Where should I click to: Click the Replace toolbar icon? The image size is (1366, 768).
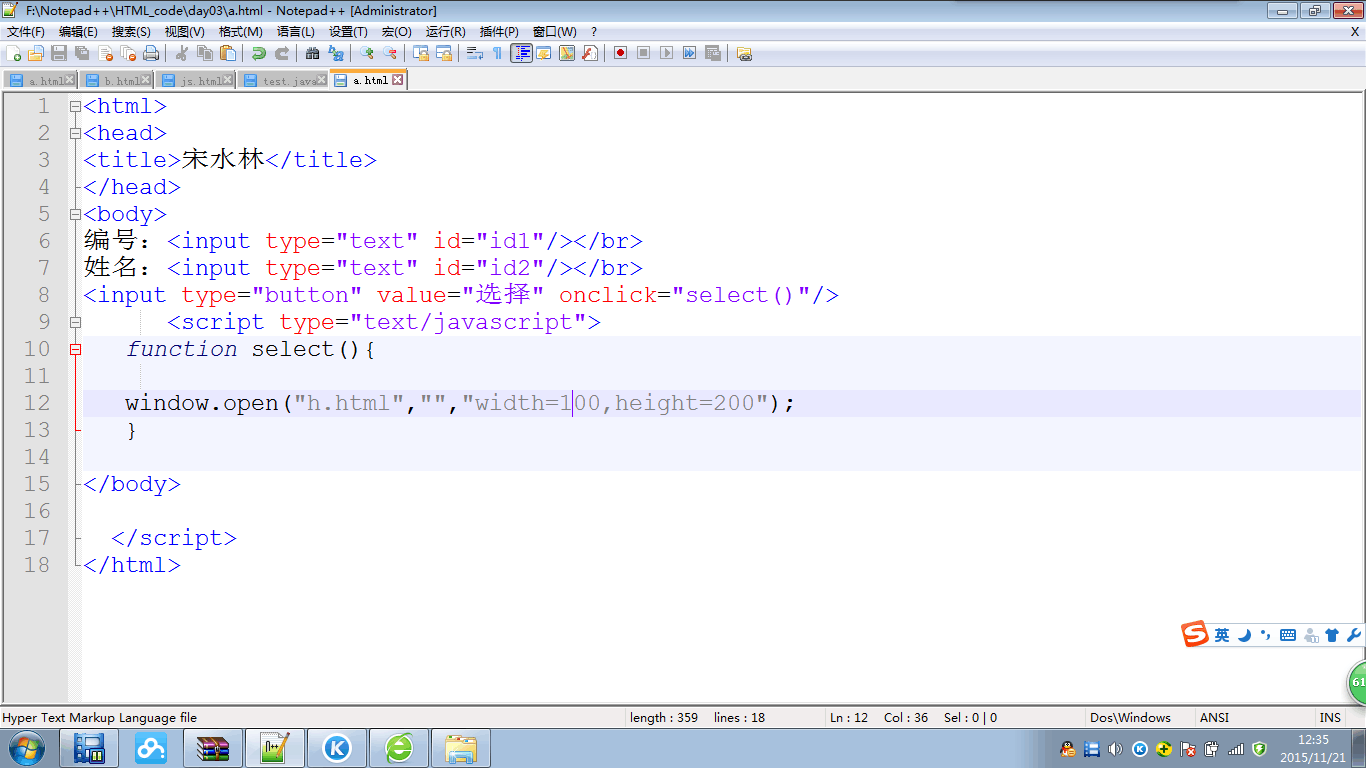pos(336,53)
